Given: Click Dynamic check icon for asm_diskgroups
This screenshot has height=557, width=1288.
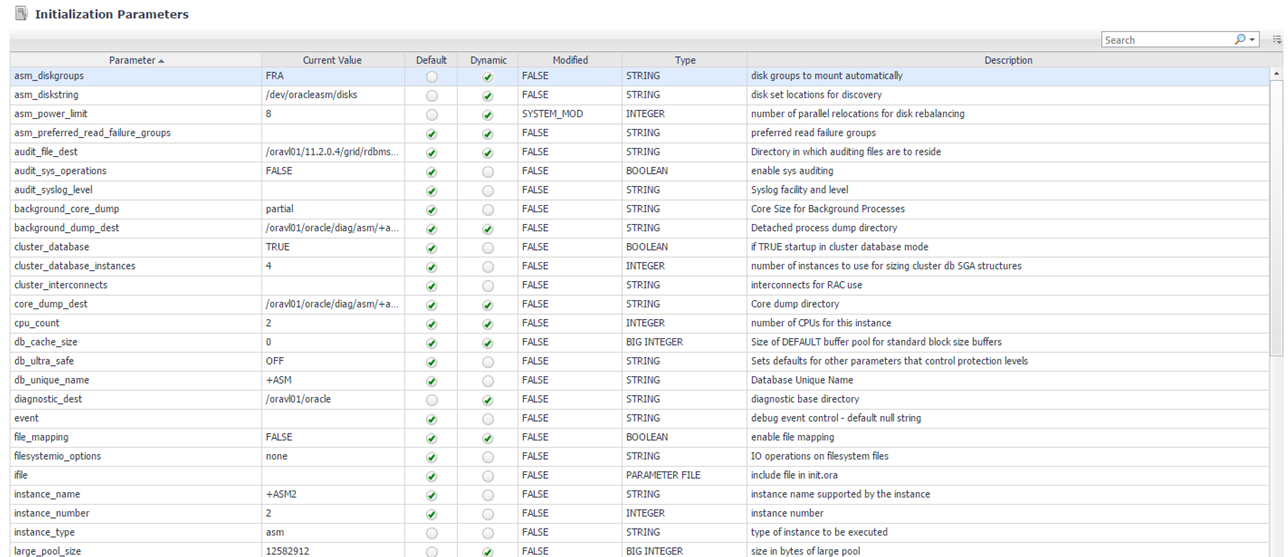Looking at the screenshot, I should point(488,76).
